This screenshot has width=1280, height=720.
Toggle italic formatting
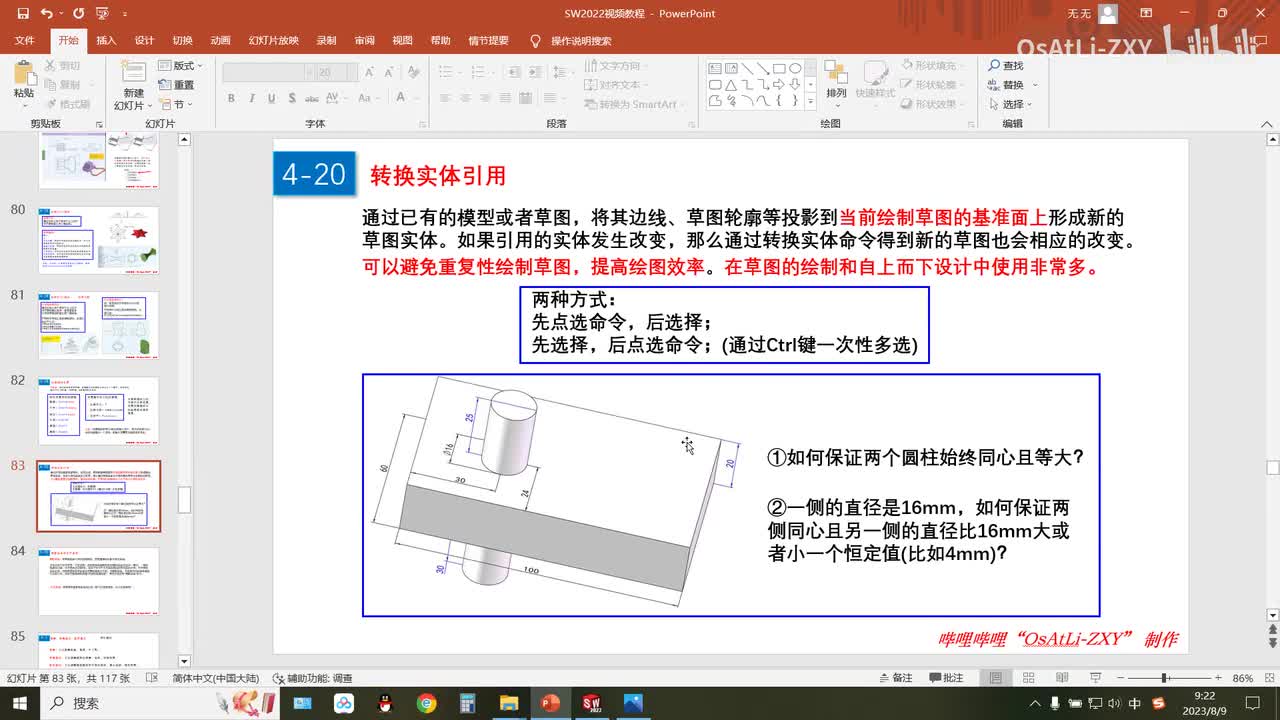[250, 98]
